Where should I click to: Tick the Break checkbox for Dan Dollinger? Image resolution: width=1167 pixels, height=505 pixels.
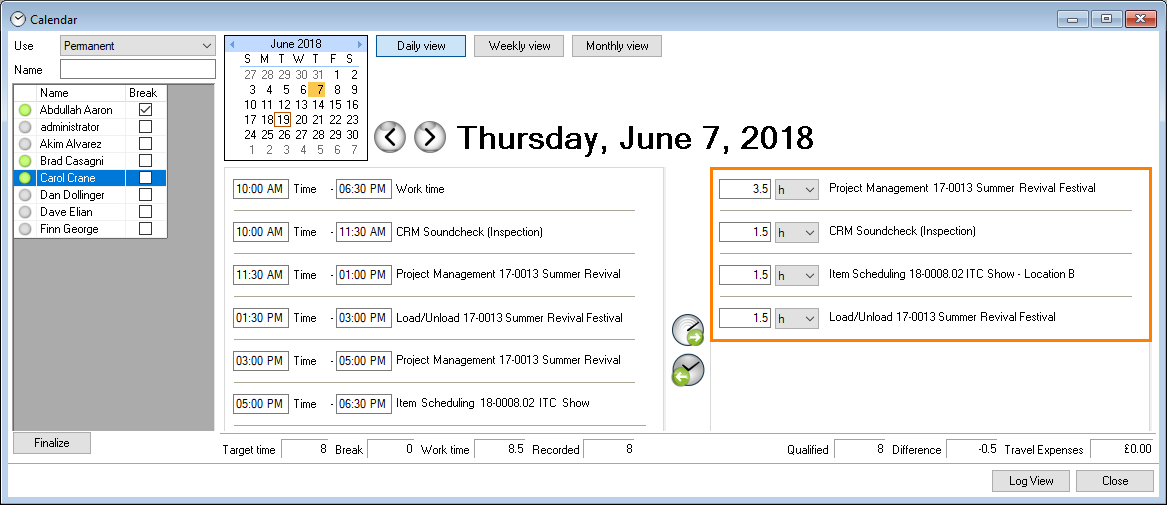click(146, 195)
